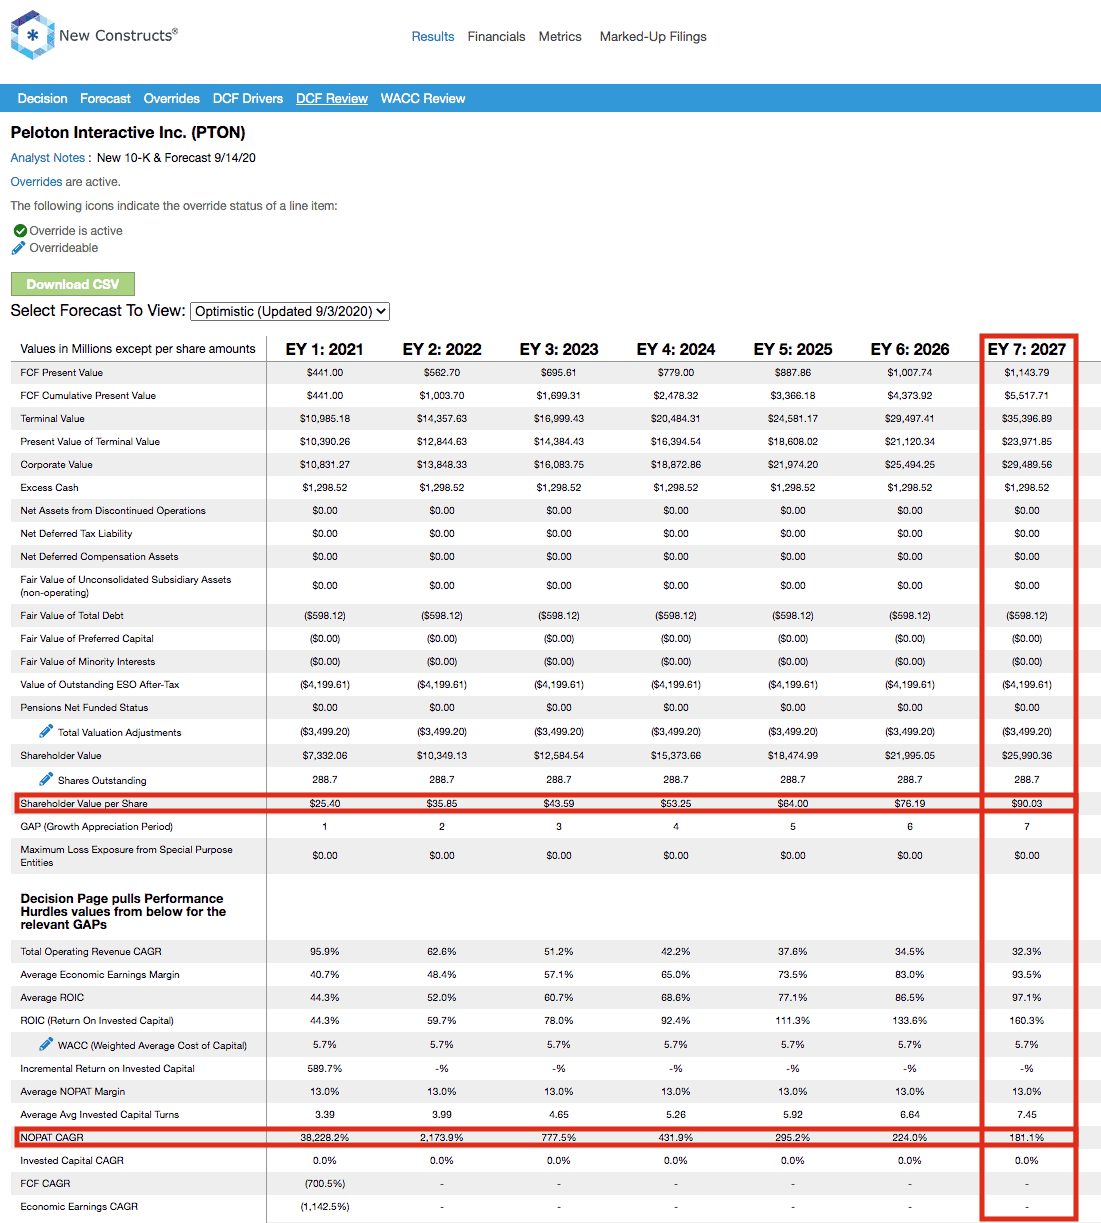Click the Download CSV button
Image resolution: width=1101 pixels, height=1223 pixels.
(73, 284)
